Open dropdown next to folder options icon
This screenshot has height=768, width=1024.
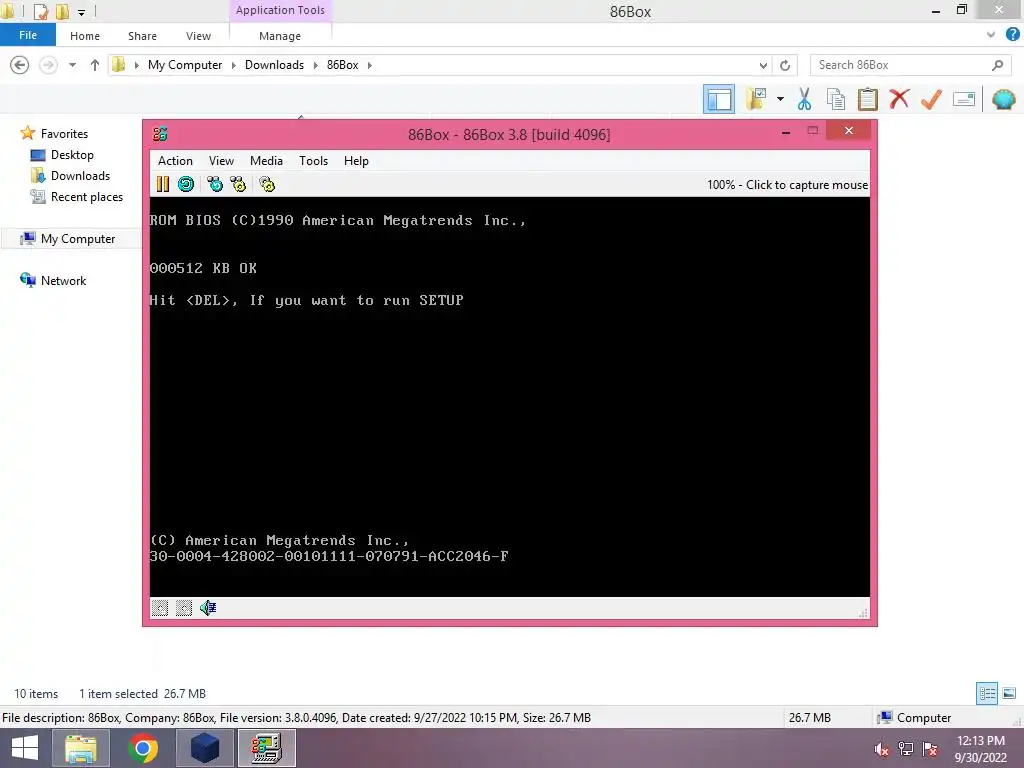point(780,99)
